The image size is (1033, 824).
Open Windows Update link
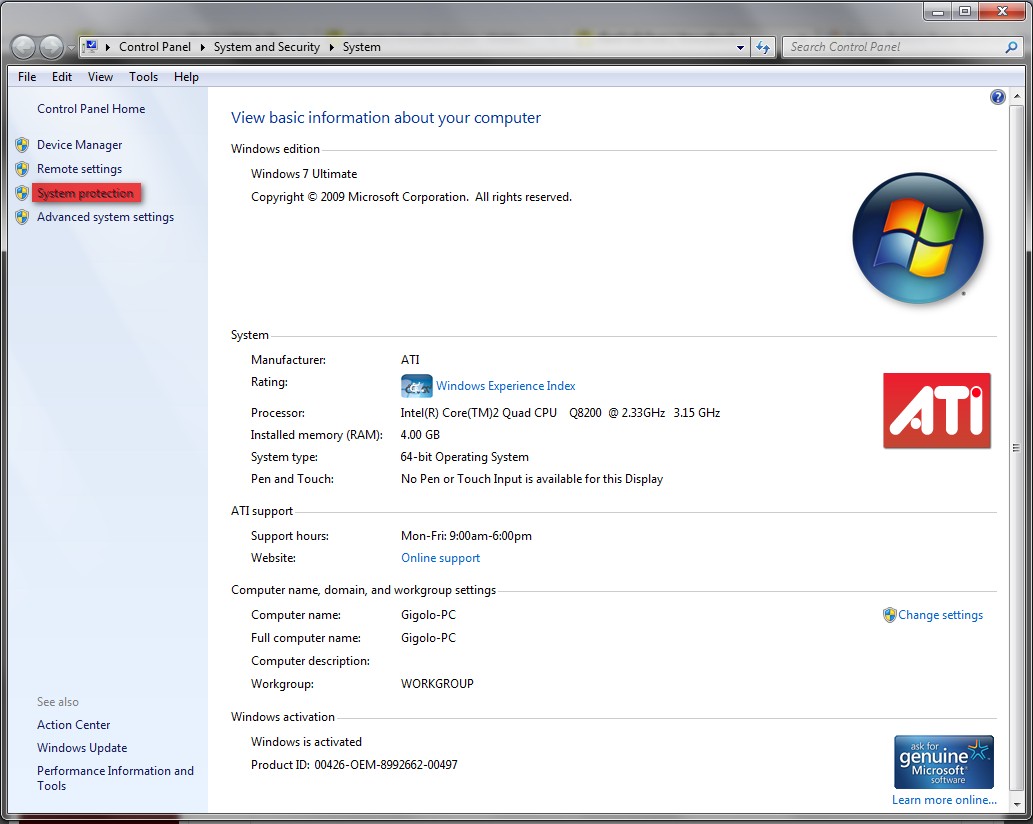[82, 748]
